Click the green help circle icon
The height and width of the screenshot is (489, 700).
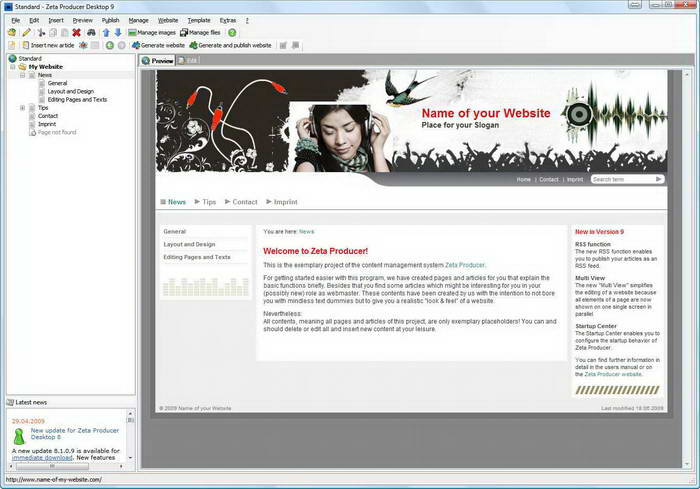point(232,33)
